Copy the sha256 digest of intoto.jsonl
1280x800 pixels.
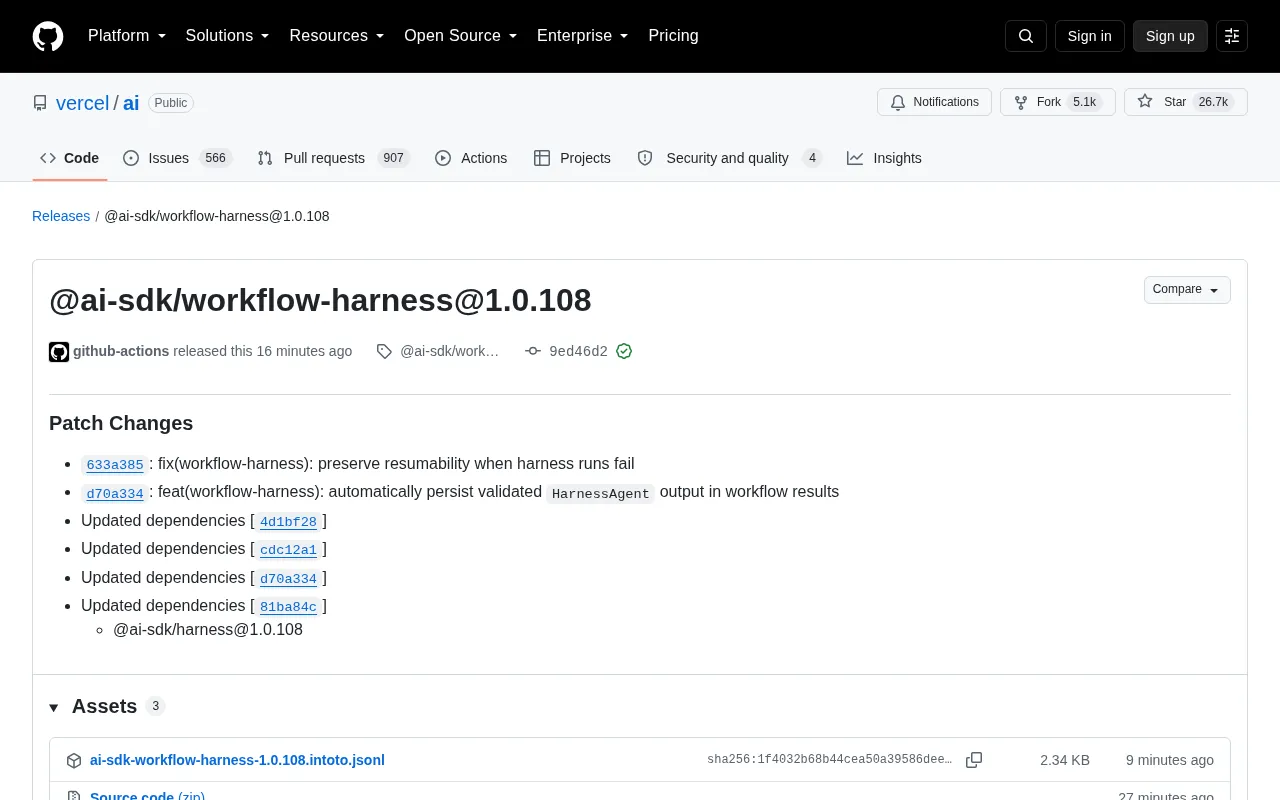(x=974, y=760)
